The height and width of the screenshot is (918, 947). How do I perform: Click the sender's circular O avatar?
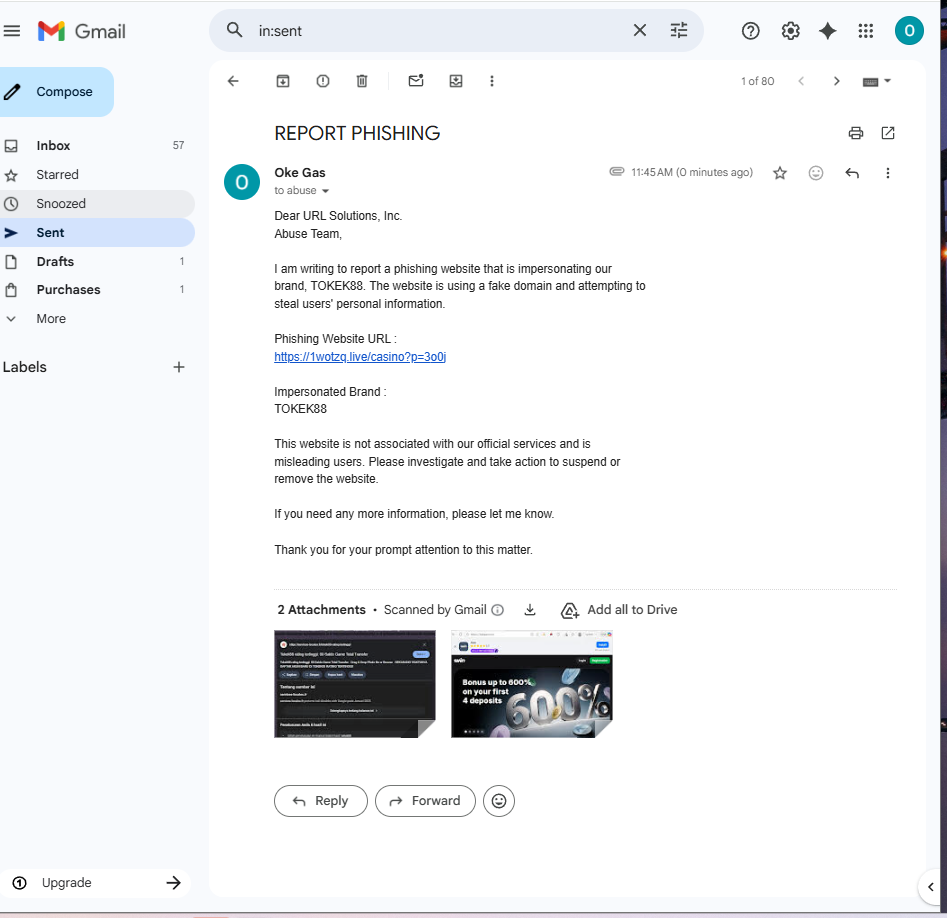point(242,182)
